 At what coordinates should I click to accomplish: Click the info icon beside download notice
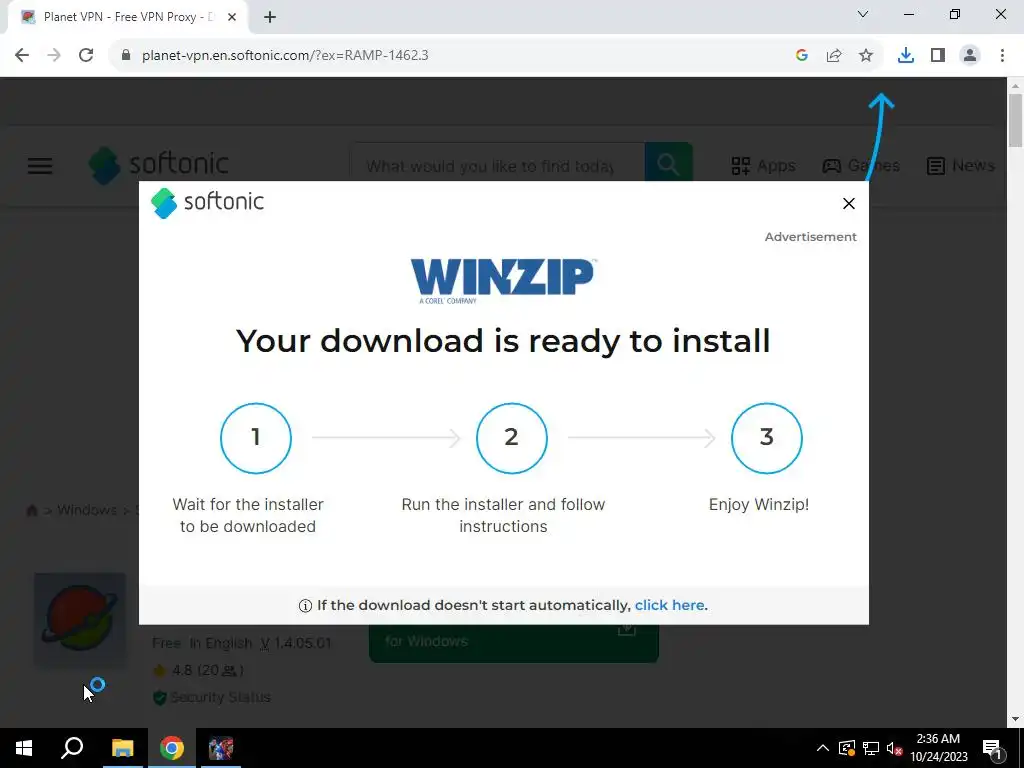click(305, 606)
